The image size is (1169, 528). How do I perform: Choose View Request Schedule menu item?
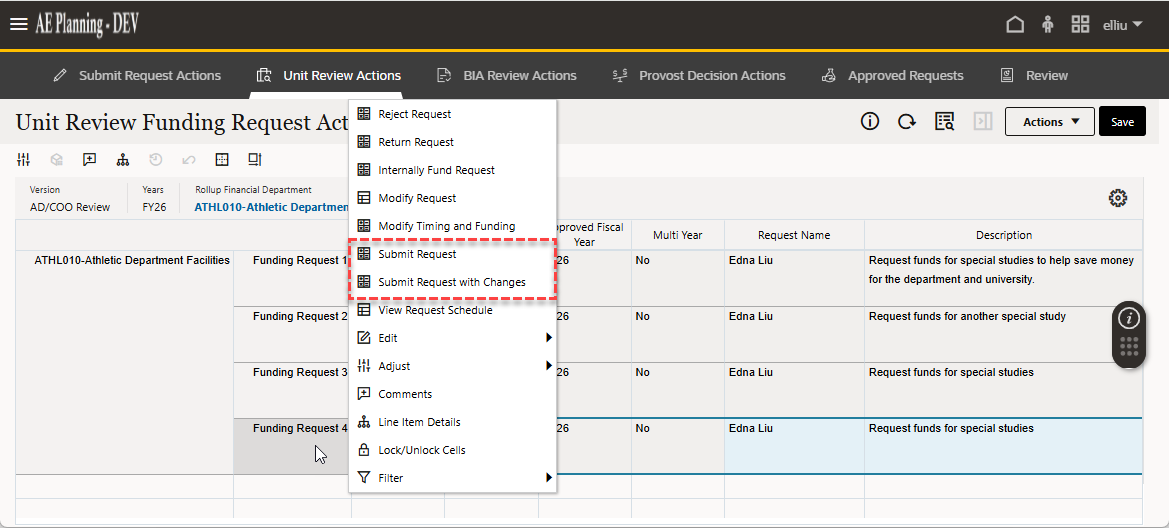pos(453,310)
